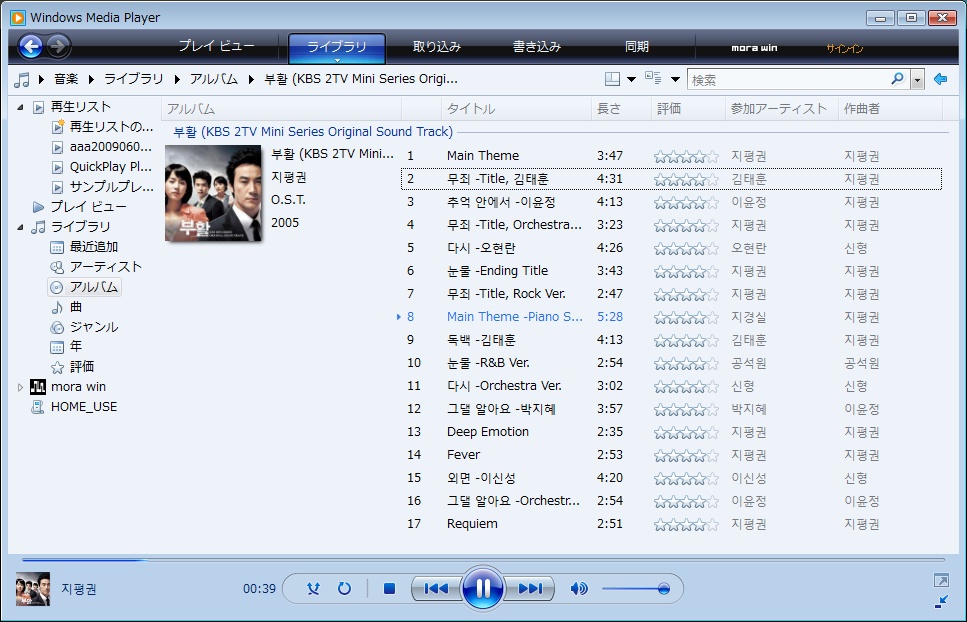967x622 pixels.
Task: Toggle repeat playback
Action: coord(344,589)
